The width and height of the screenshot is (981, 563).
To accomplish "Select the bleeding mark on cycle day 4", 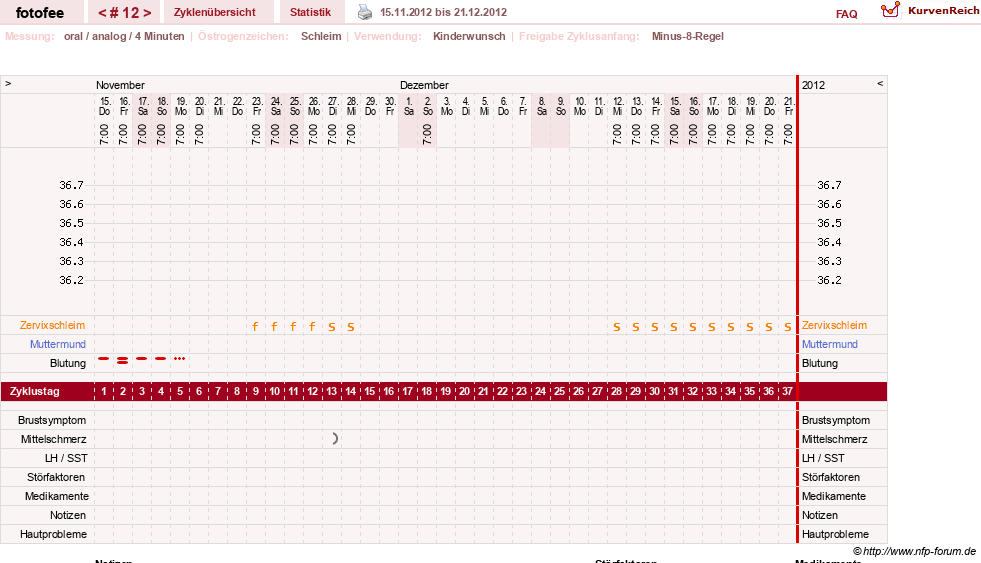I will [x=161, y=358].
